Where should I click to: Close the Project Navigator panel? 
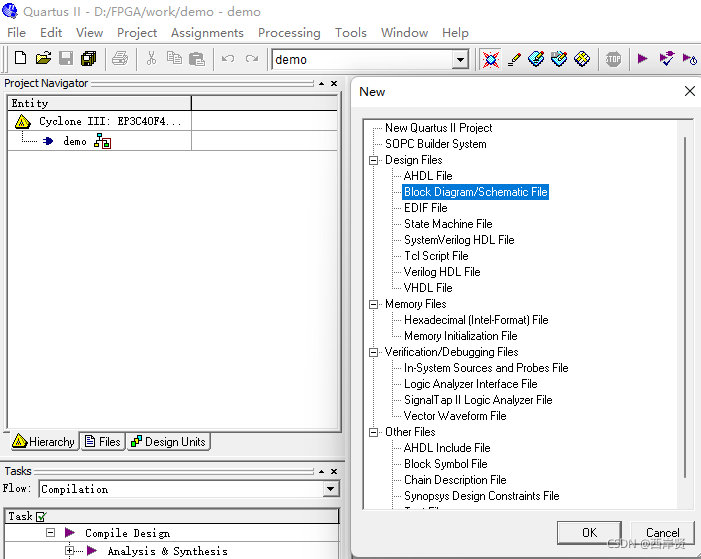(334, 84)
